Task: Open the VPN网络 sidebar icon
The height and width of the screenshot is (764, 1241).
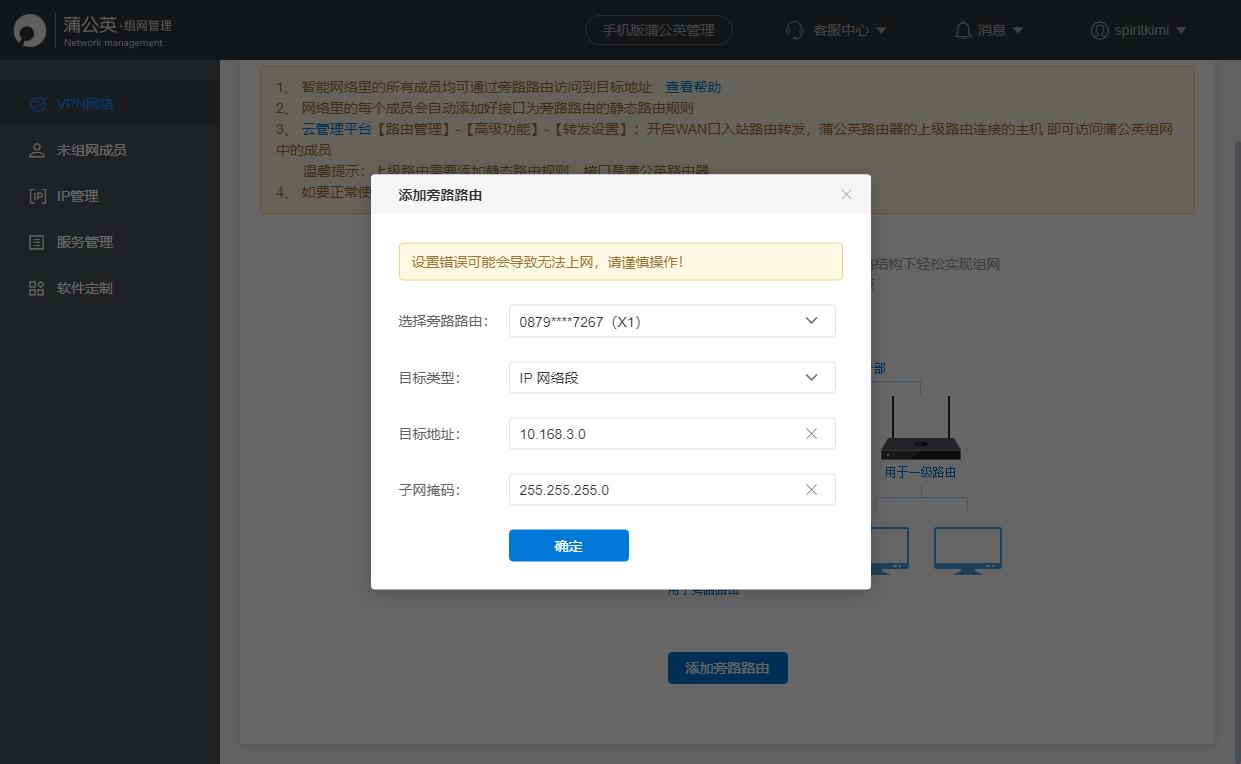Action: click(37, 104)
